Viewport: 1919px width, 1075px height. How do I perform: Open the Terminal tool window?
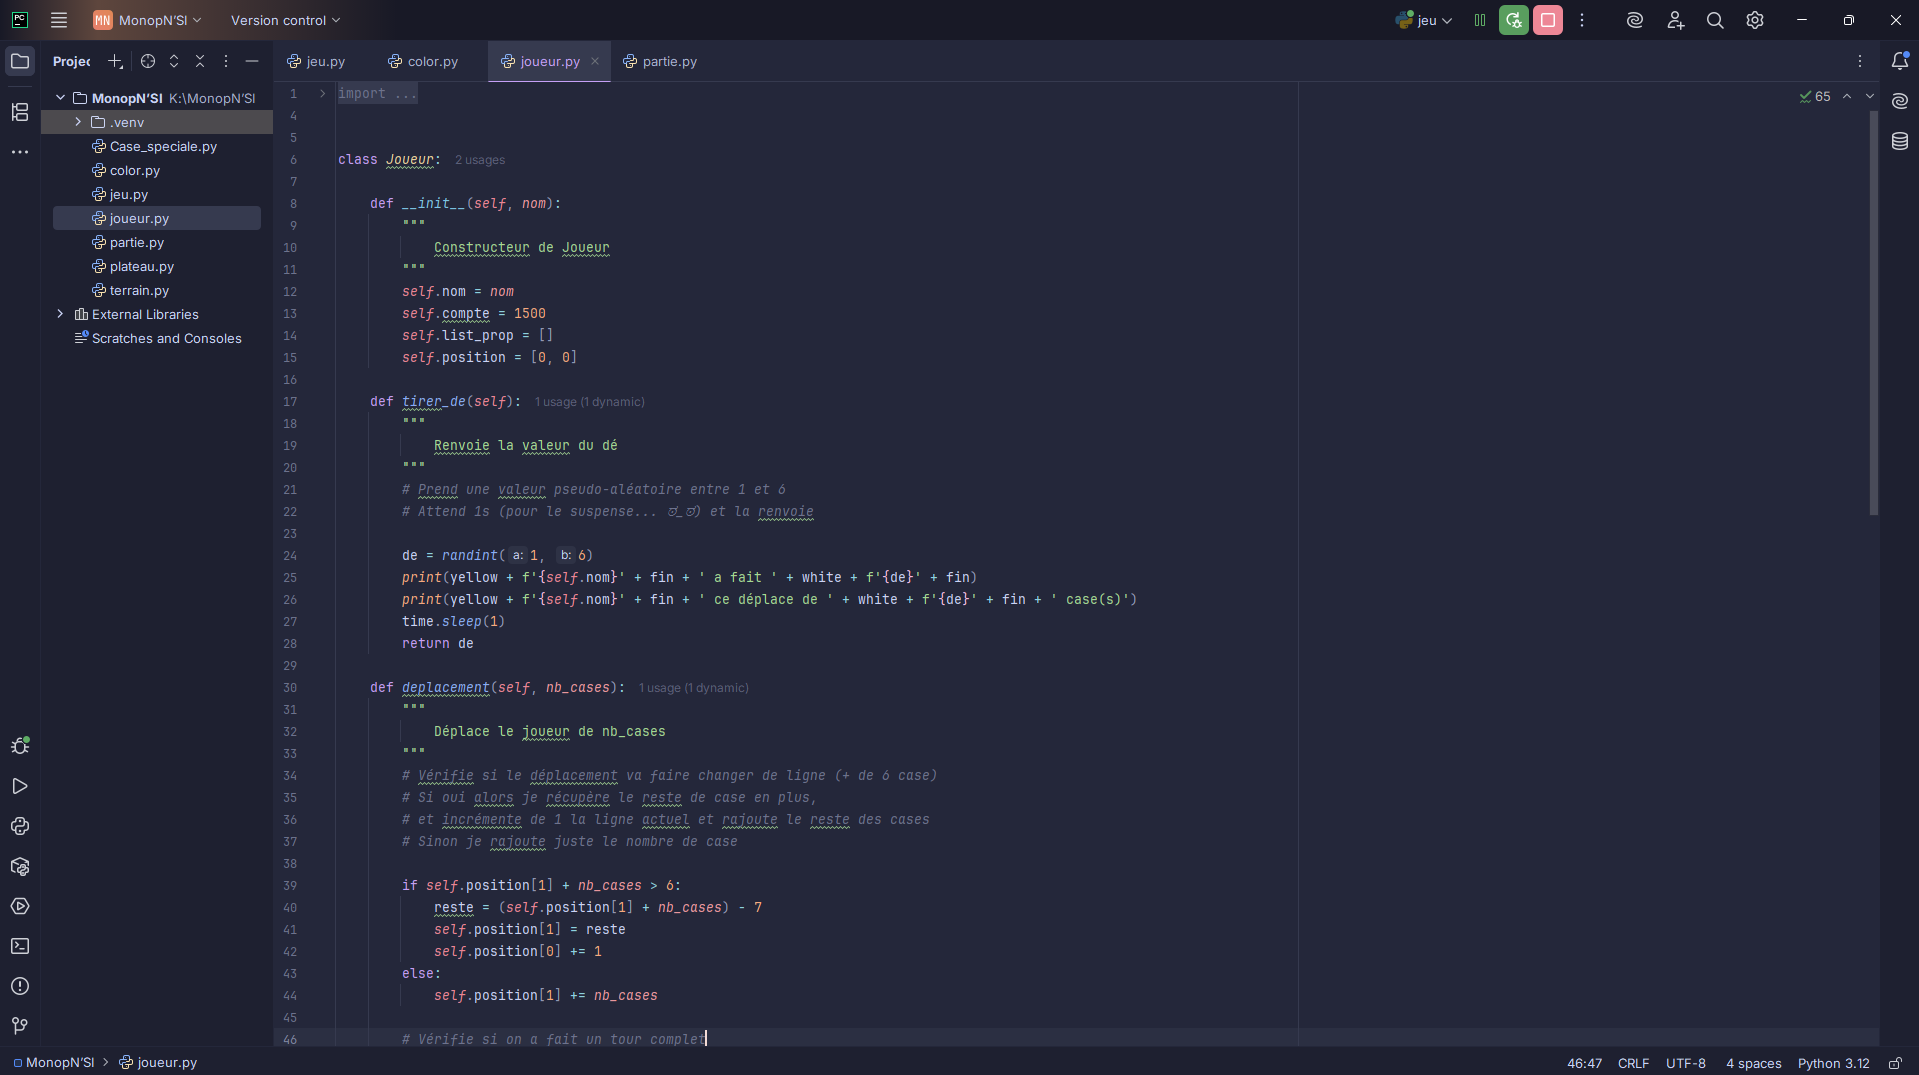click(20, 946)
